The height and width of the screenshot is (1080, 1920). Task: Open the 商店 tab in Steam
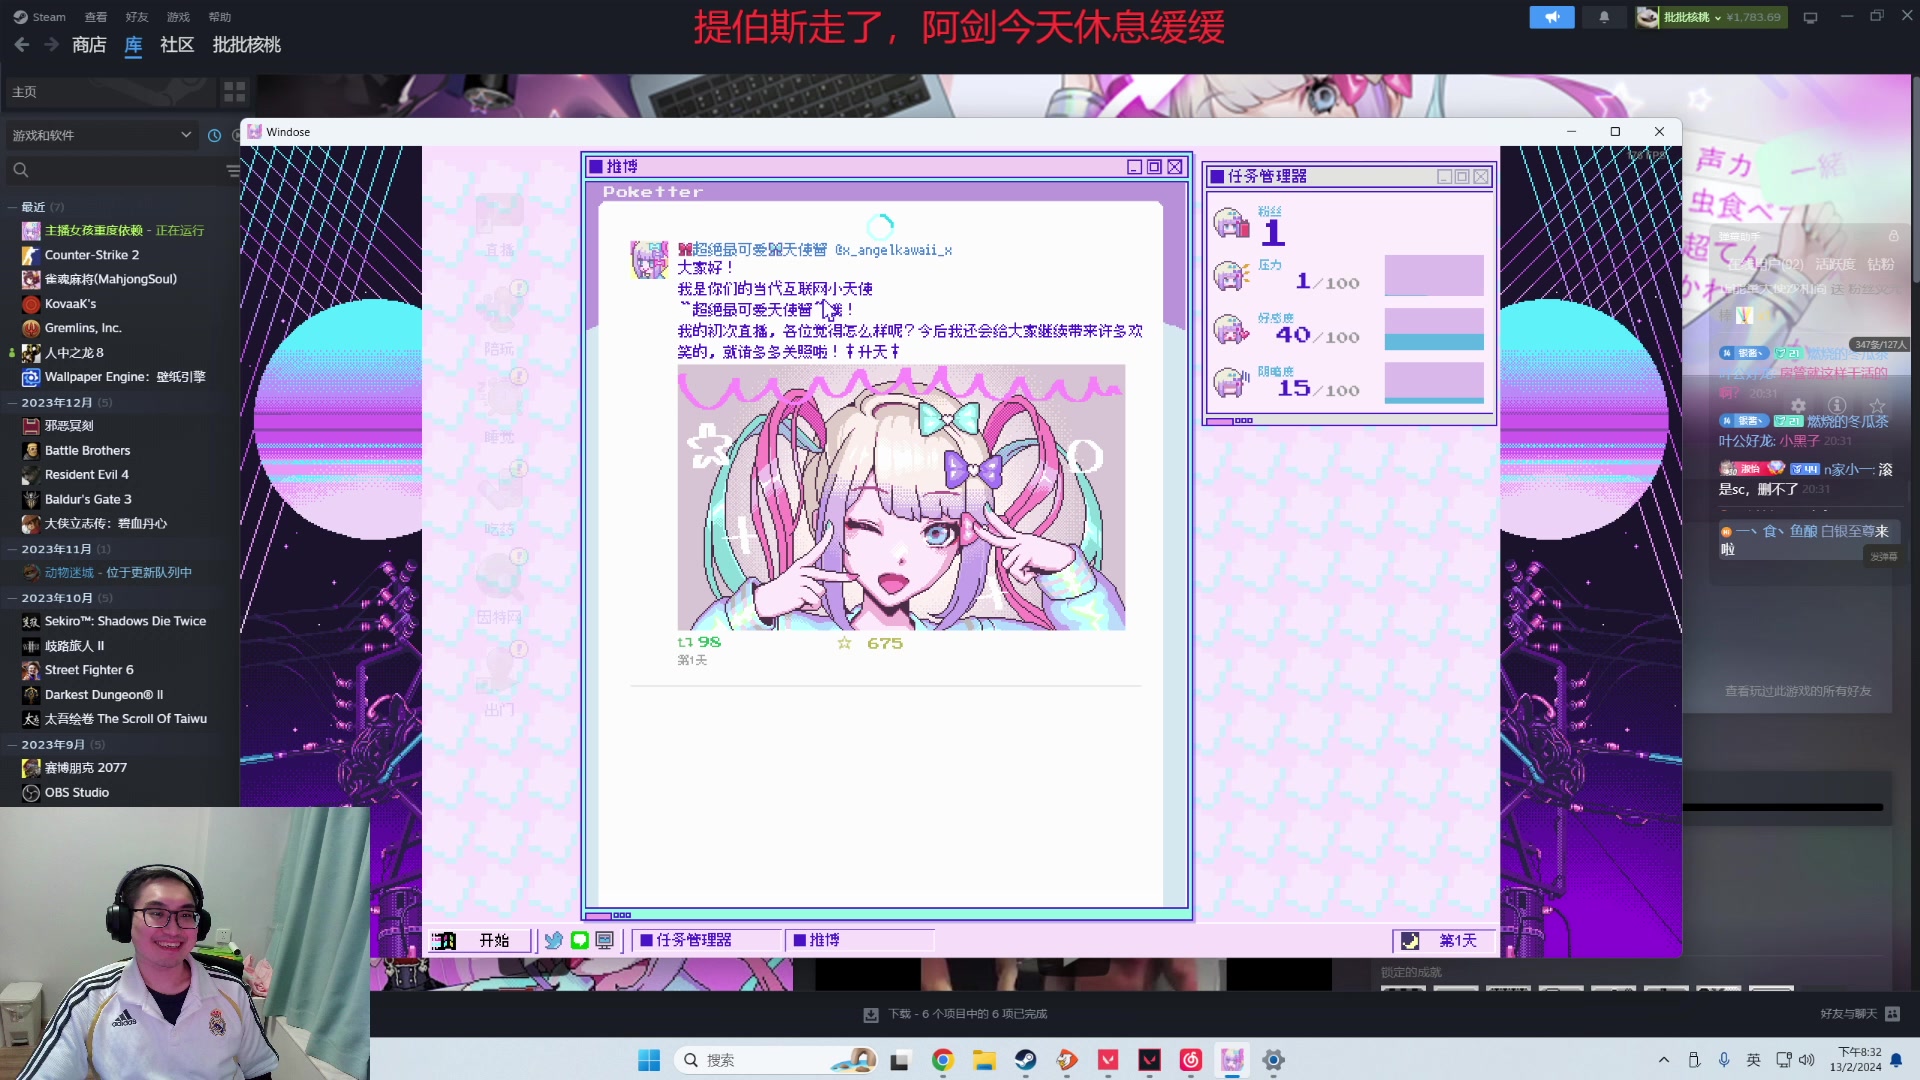point(89,45)
